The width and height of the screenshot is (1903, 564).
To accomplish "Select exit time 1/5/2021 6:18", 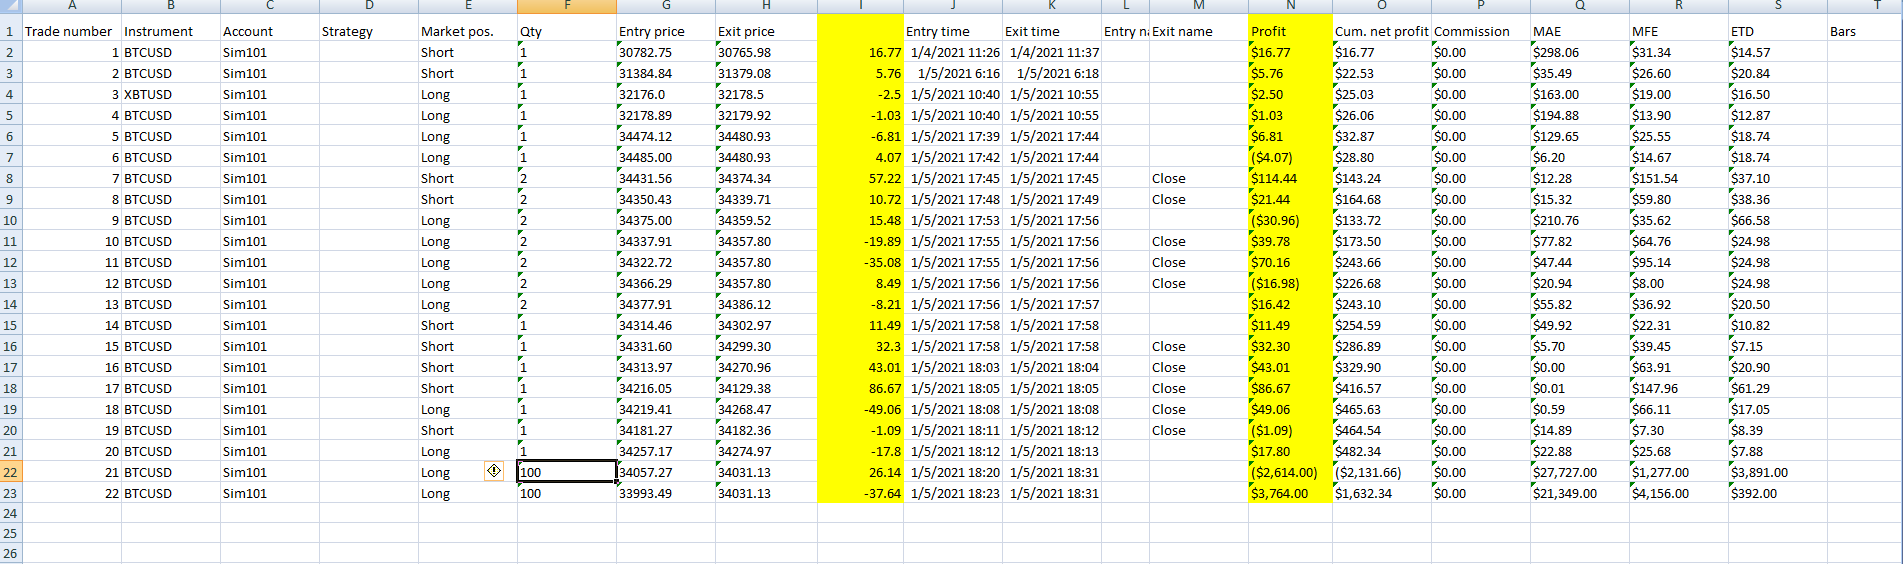I will pyautogui.click(x=1051, y=73).
